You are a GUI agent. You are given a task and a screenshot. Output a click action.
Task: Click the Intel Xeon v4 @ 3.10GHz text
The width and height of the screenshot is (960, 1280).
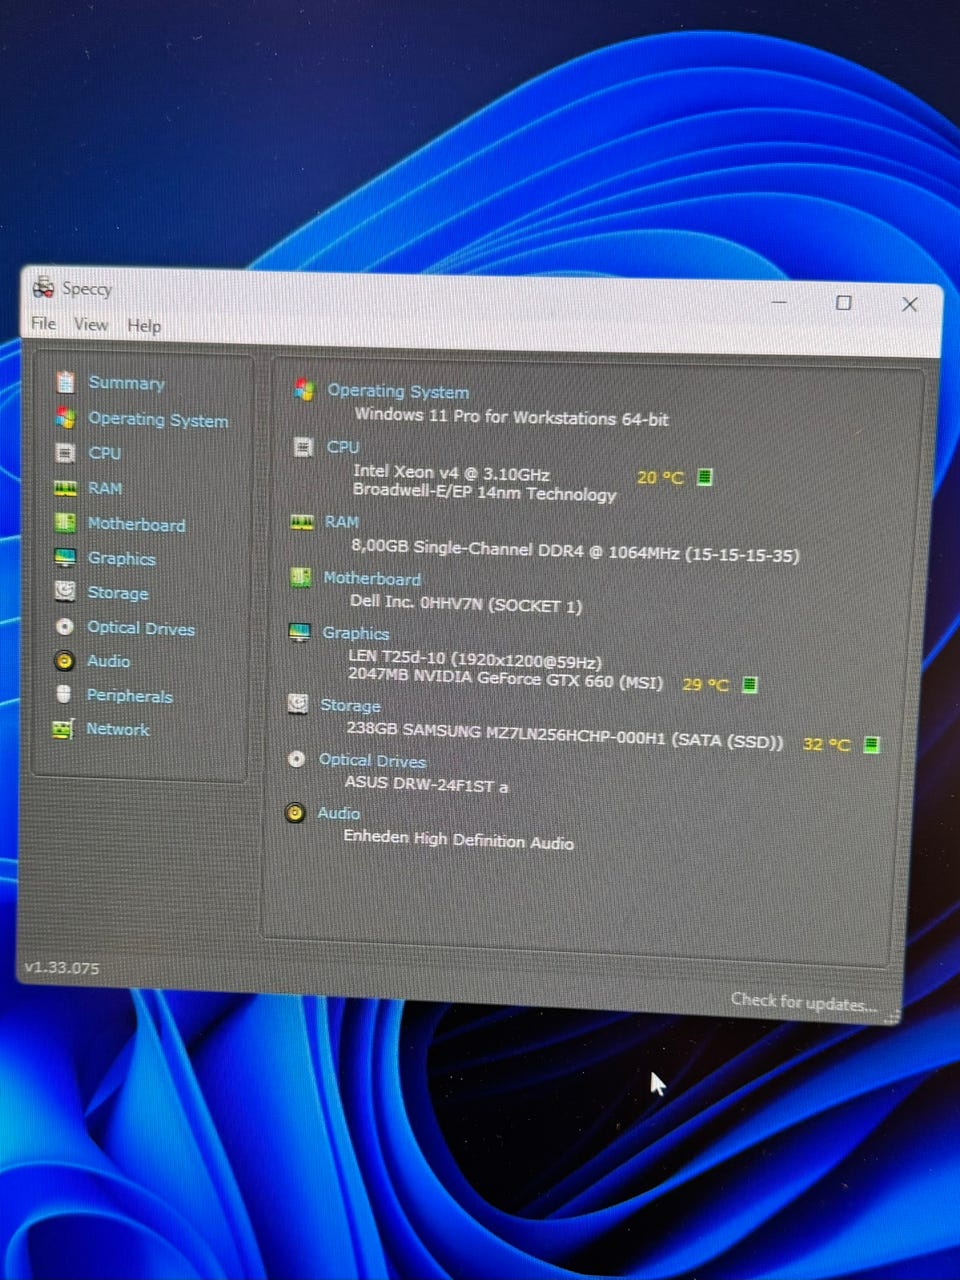coord(451,473)
